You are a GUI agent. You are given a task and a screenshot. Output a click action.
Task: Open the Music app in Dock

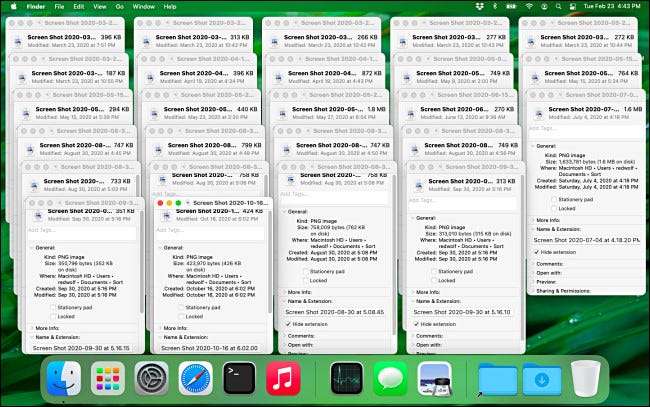pyautogui.click(x=284, y=380)
